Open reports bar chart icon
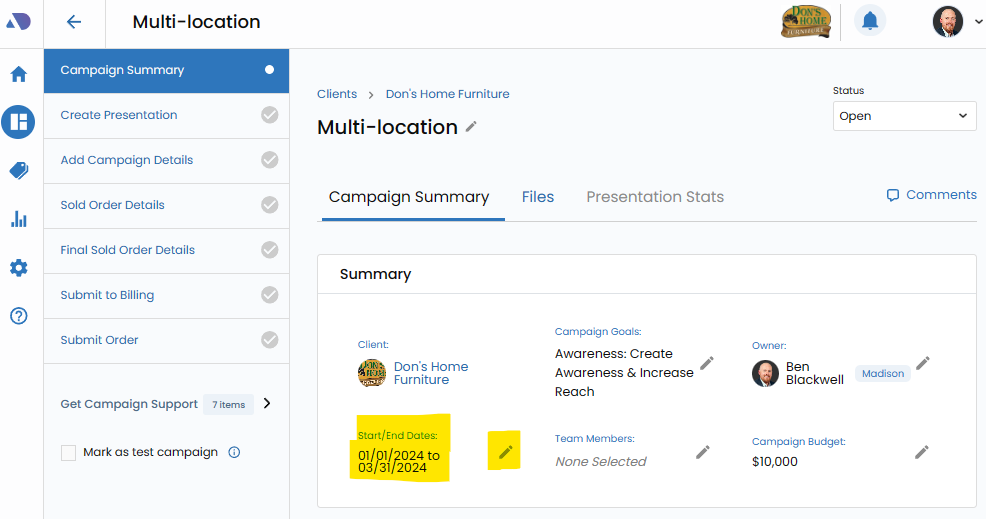The image size is (986, 519). click(x=18, y=219)
